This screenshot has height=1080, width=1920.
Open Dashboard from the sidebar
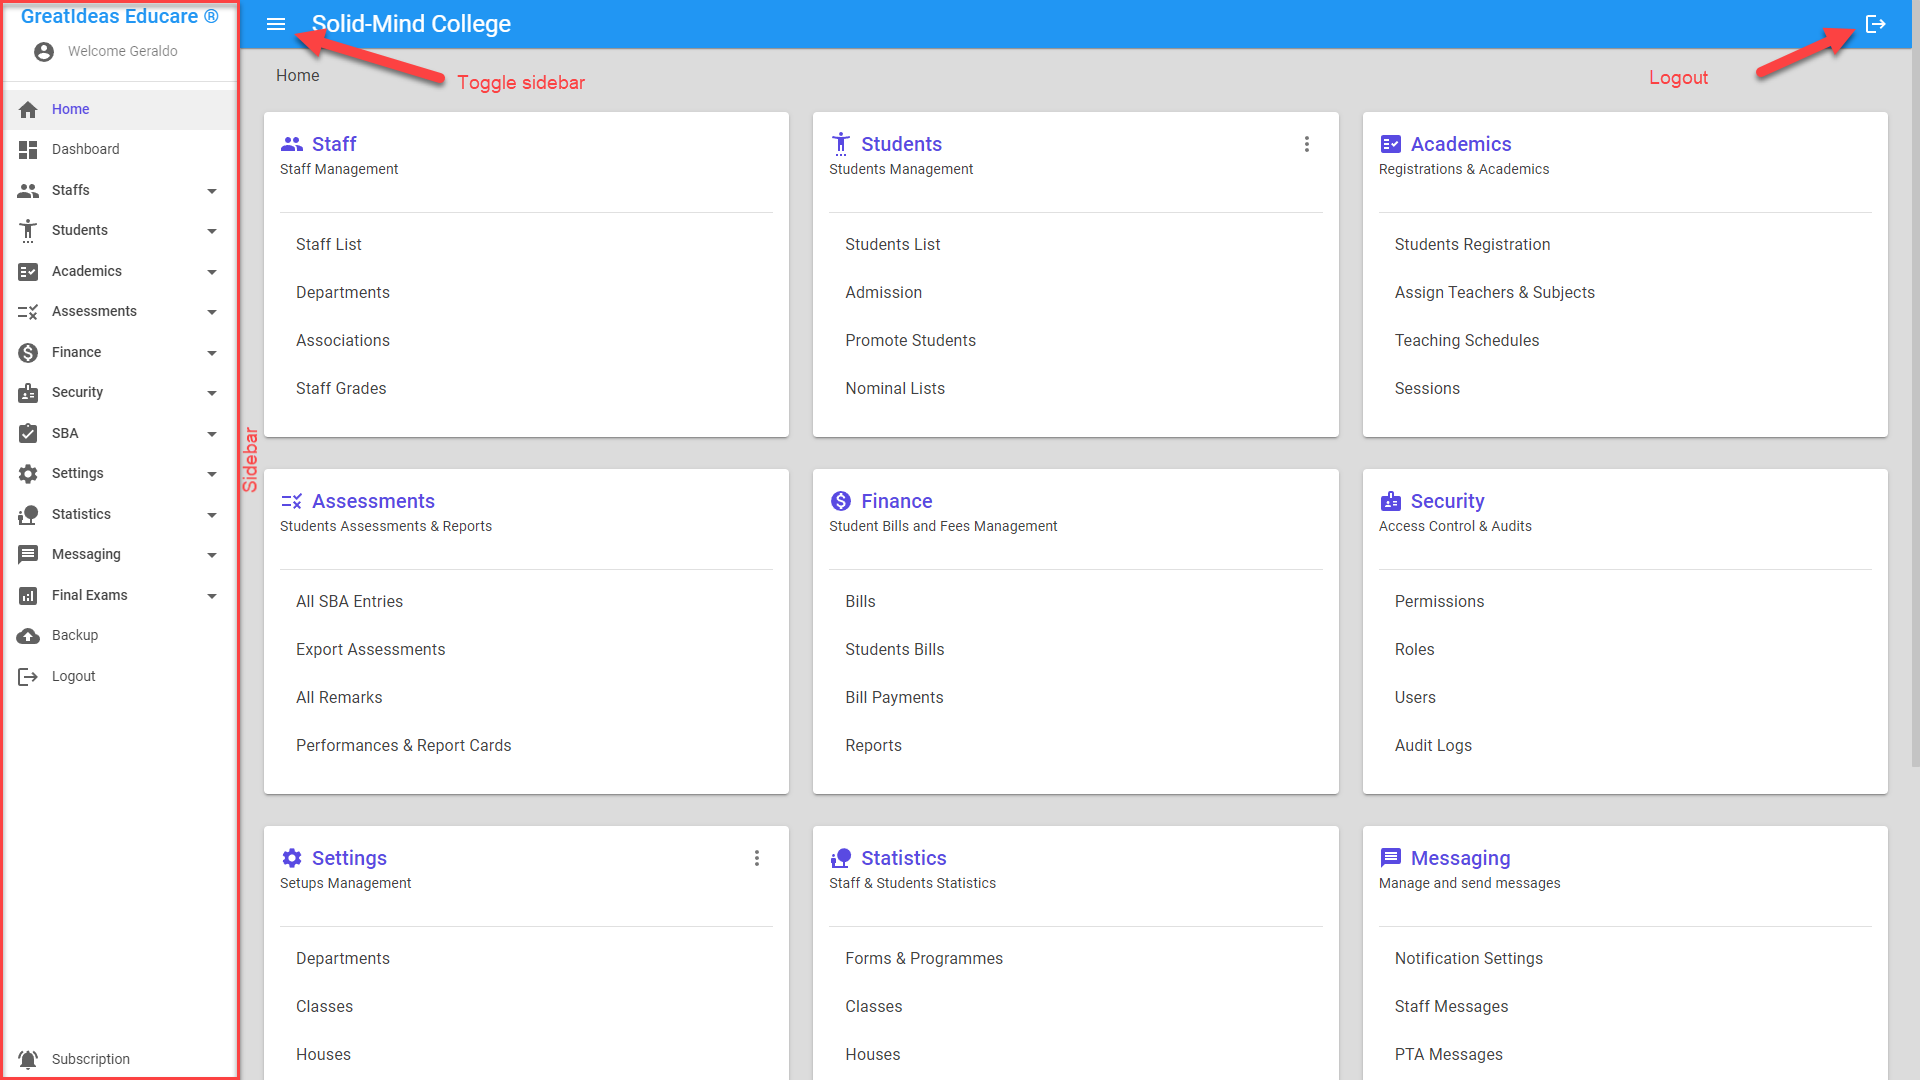(85, 149)
